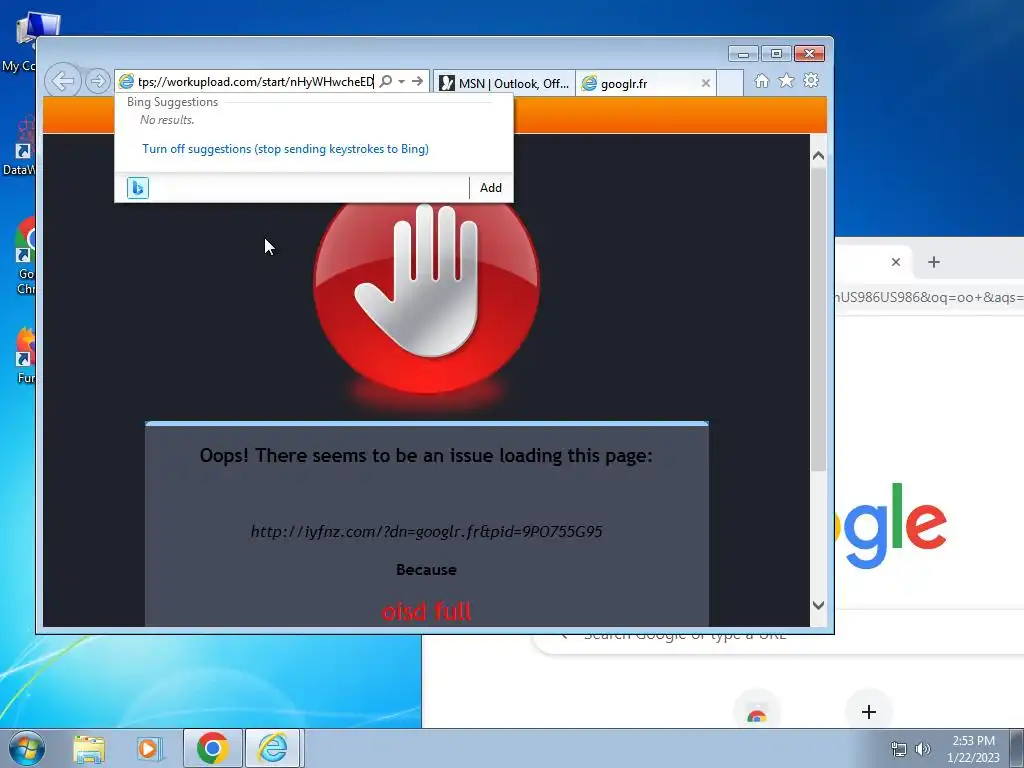This screenshot has height=768, width=1024.
Task: Click the Go arrow in the address bar
Action: (x=417, y=82)
